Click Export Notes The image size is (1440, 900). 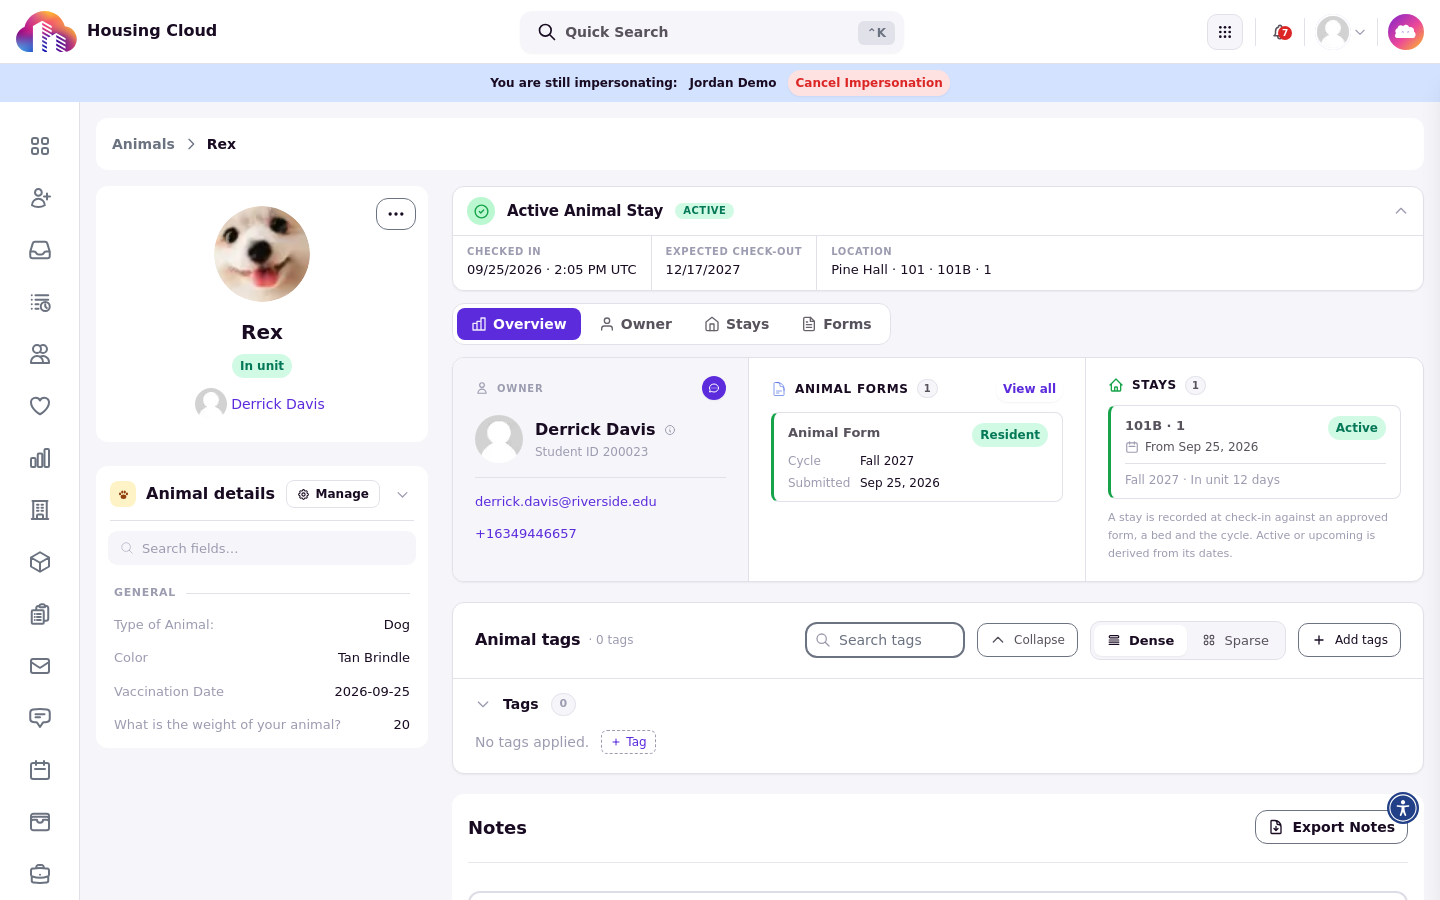[1331, 827]
